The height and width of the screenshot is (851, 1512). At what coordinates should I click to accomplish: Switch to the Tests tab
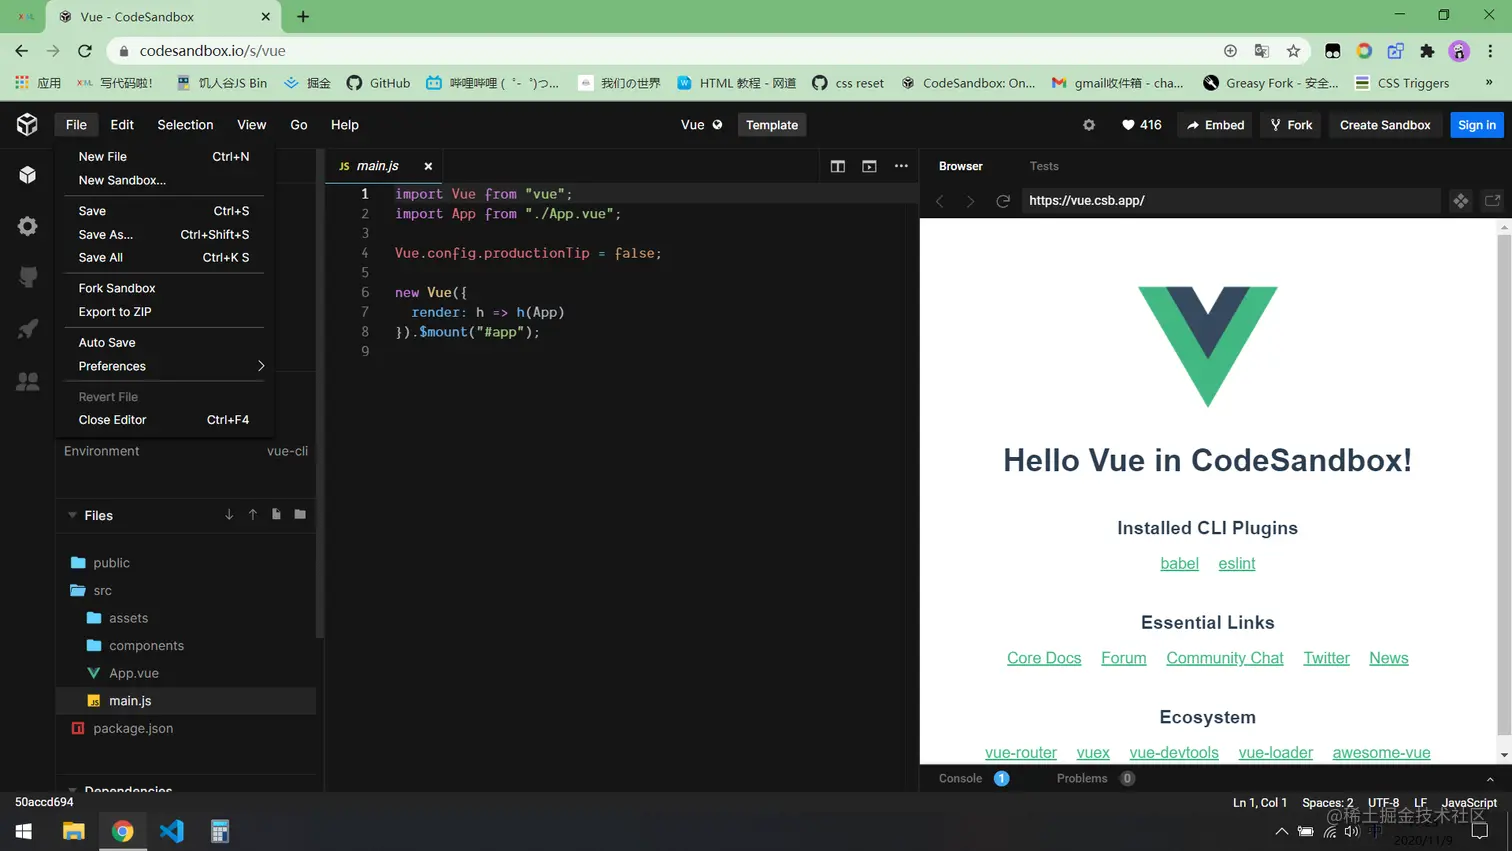click(1044, 166)
